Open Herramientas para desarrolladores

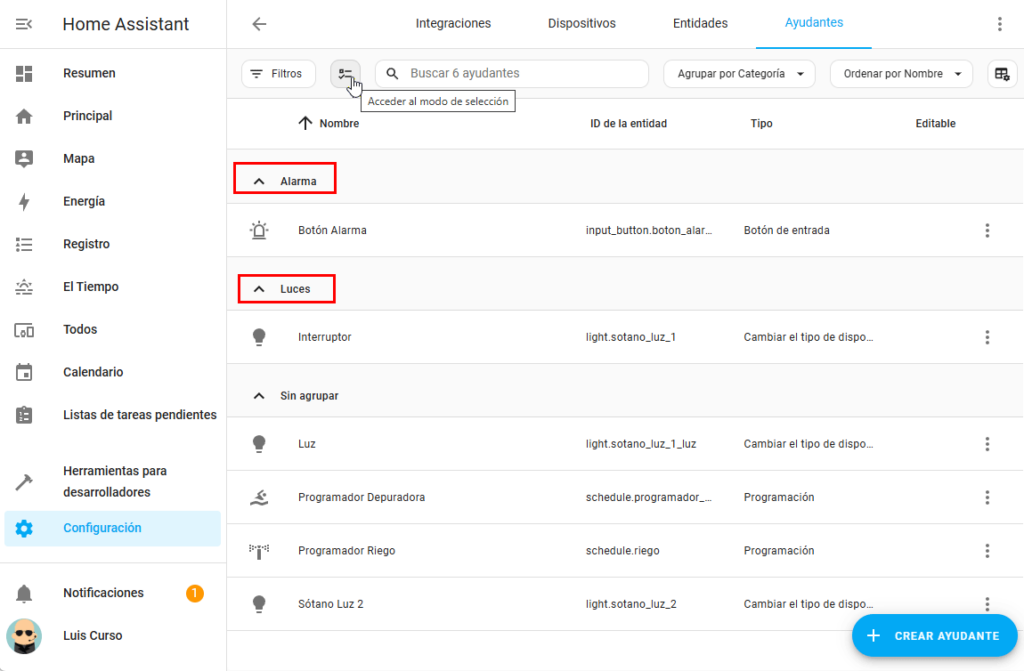114,481
